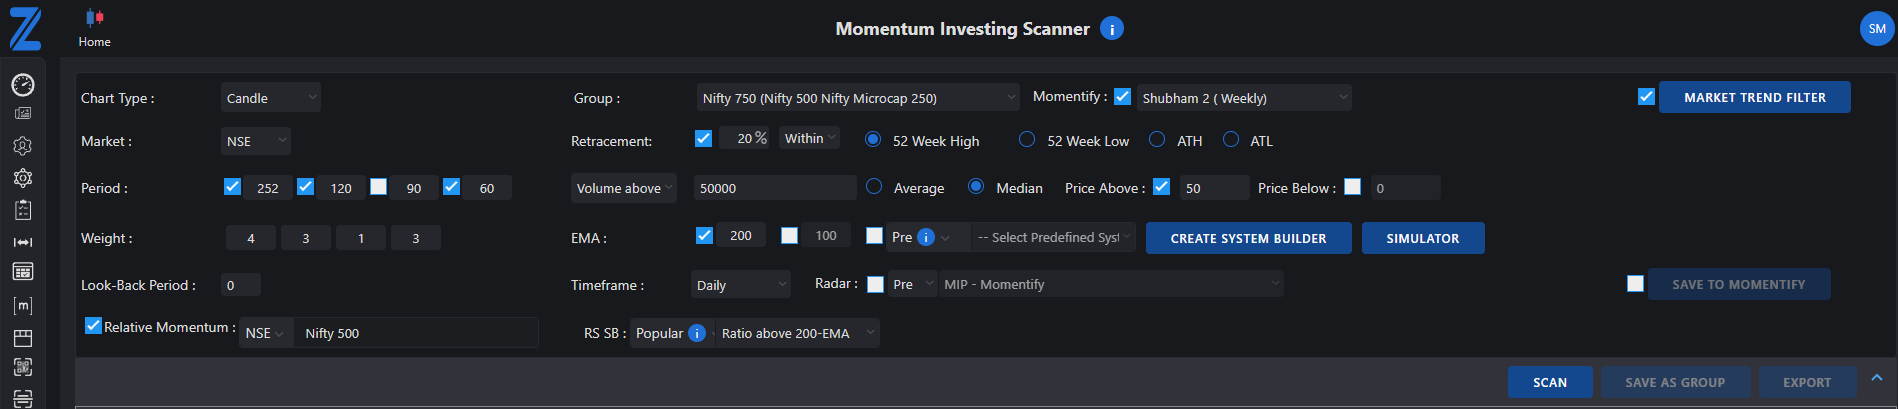Image resolution: width=1898 pixels, height=409 pixels.
Task: Select the ATL radio option
Action: coord(1231,139)
